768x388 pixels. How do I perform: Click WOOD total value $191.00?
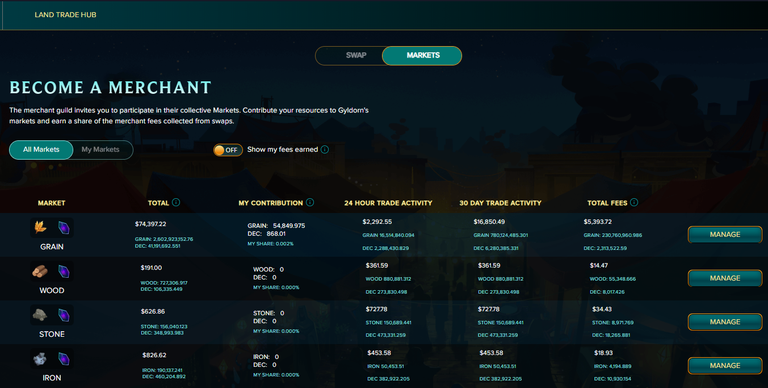point(151,267)
